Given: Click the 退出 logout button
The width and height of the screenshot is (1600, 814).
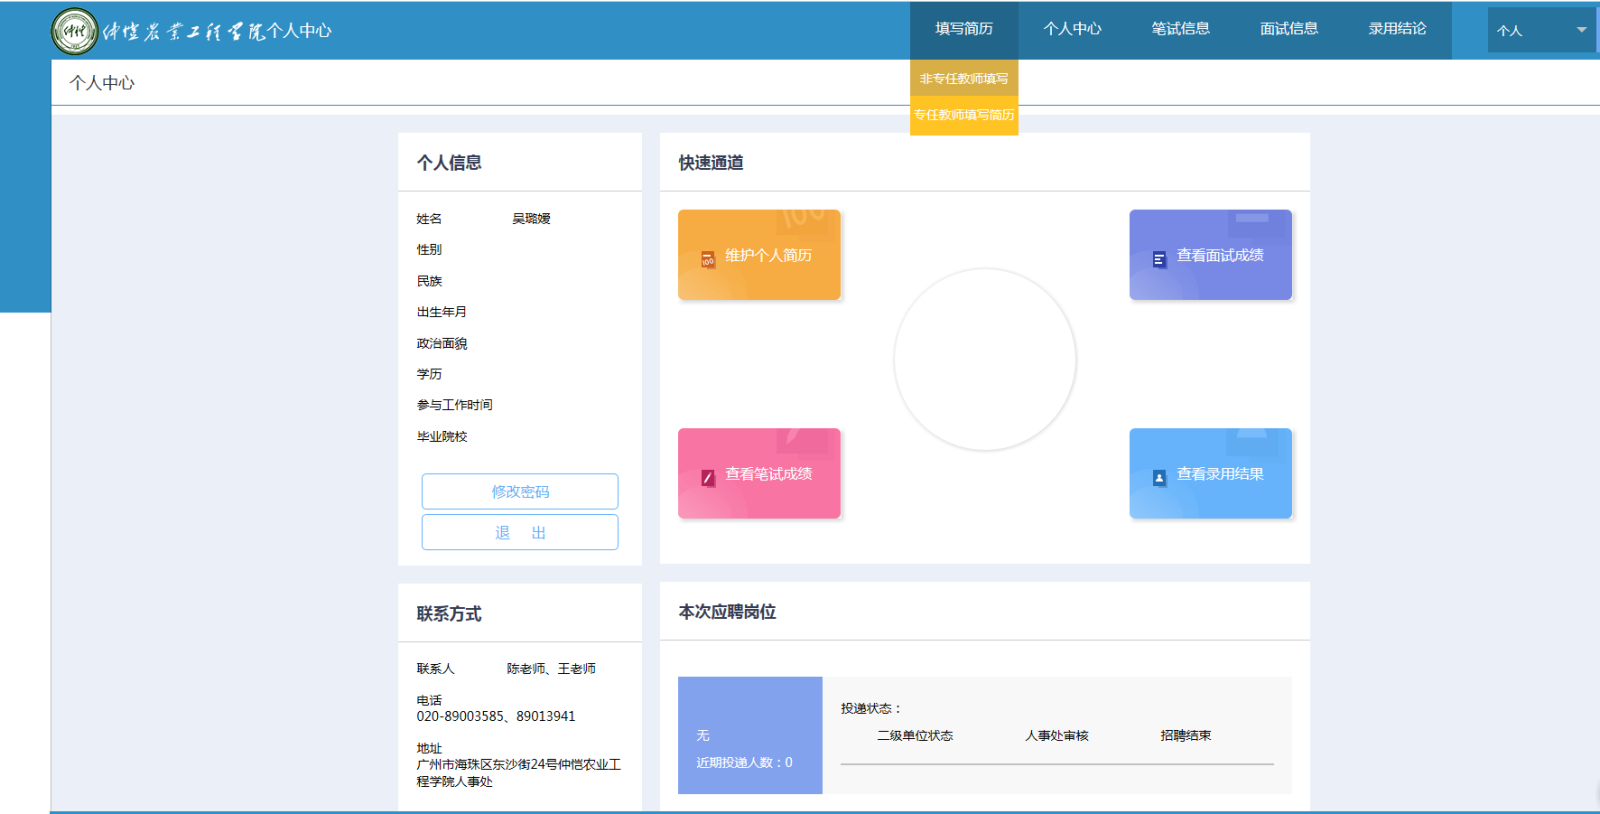Looking at the screenshot, I should 520,533.
